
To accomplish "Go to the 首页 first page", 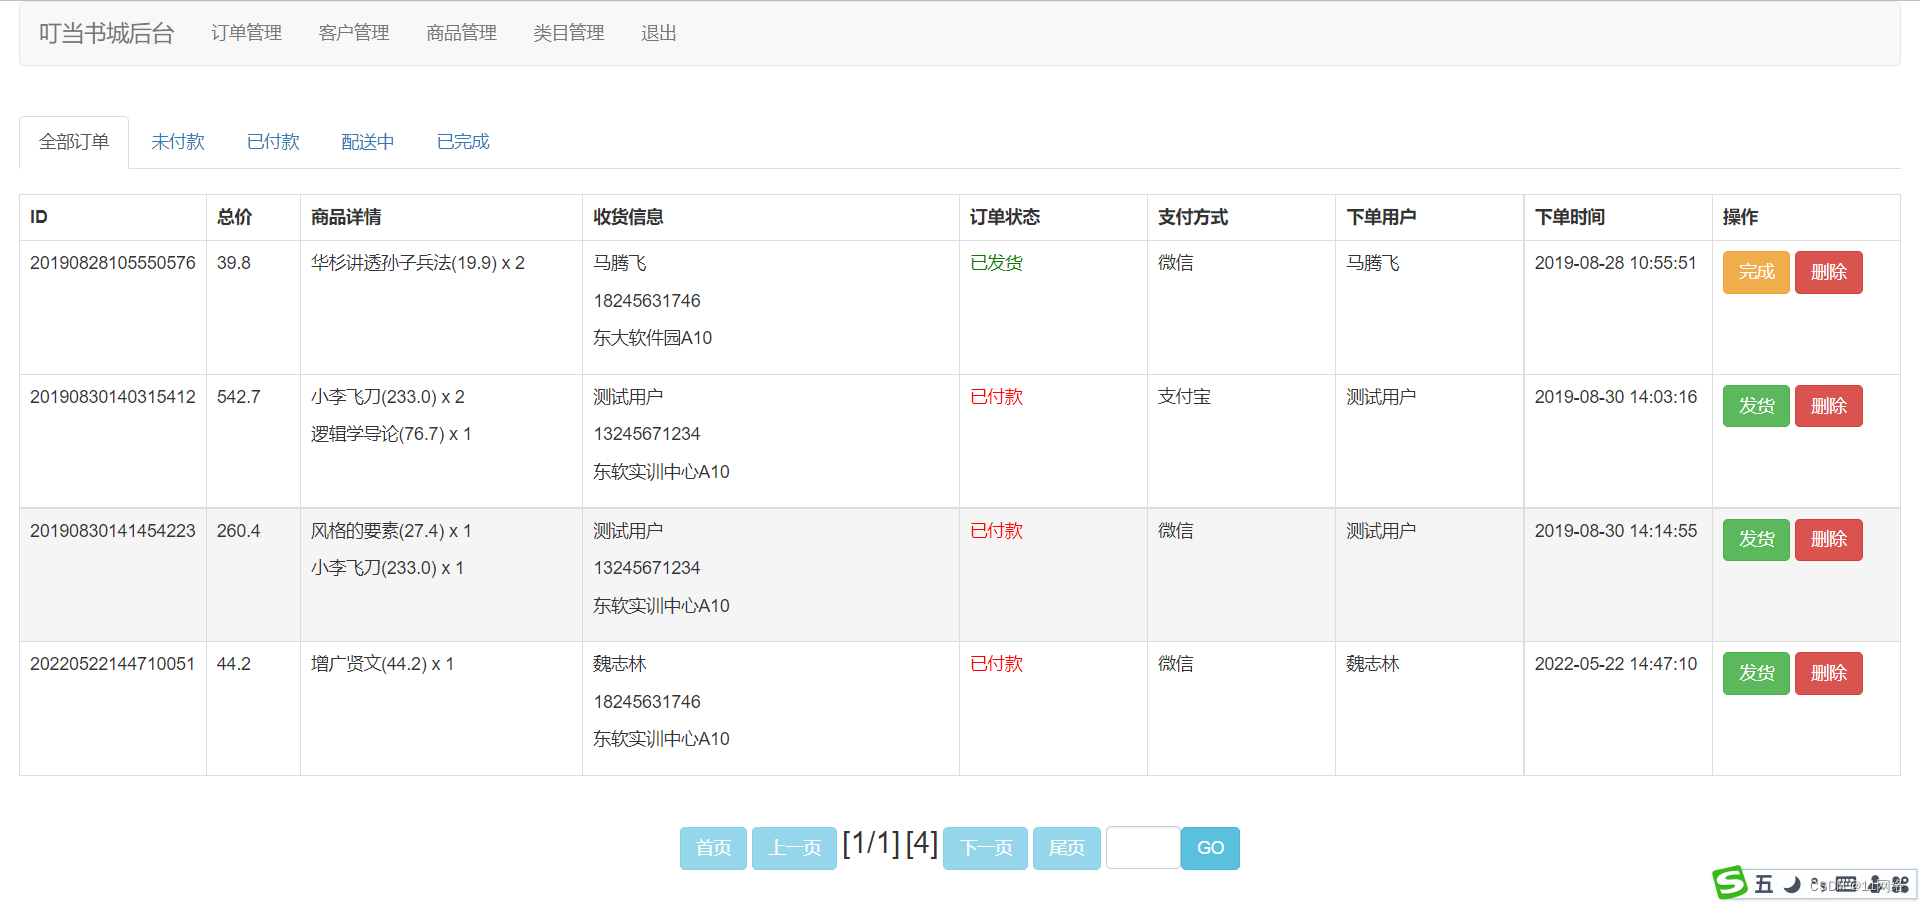I will (713, 848).
